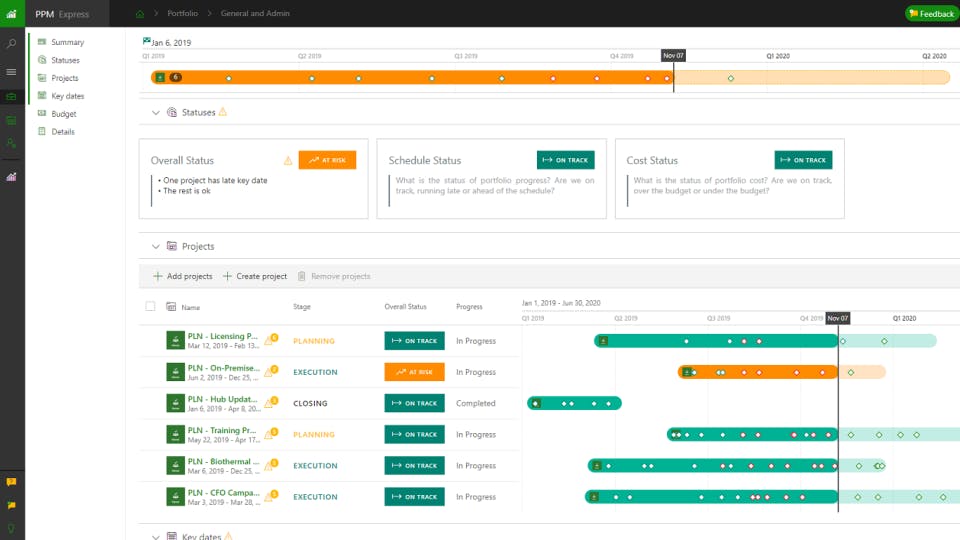Sort by the Overall Status column header

click(x=405, y=307)
